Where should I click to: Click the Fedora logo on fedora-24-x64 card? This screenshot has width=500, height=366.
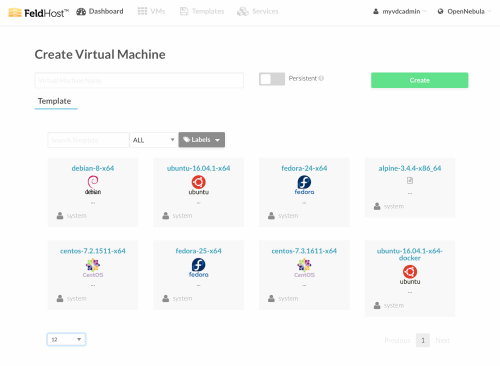(304, 185)
